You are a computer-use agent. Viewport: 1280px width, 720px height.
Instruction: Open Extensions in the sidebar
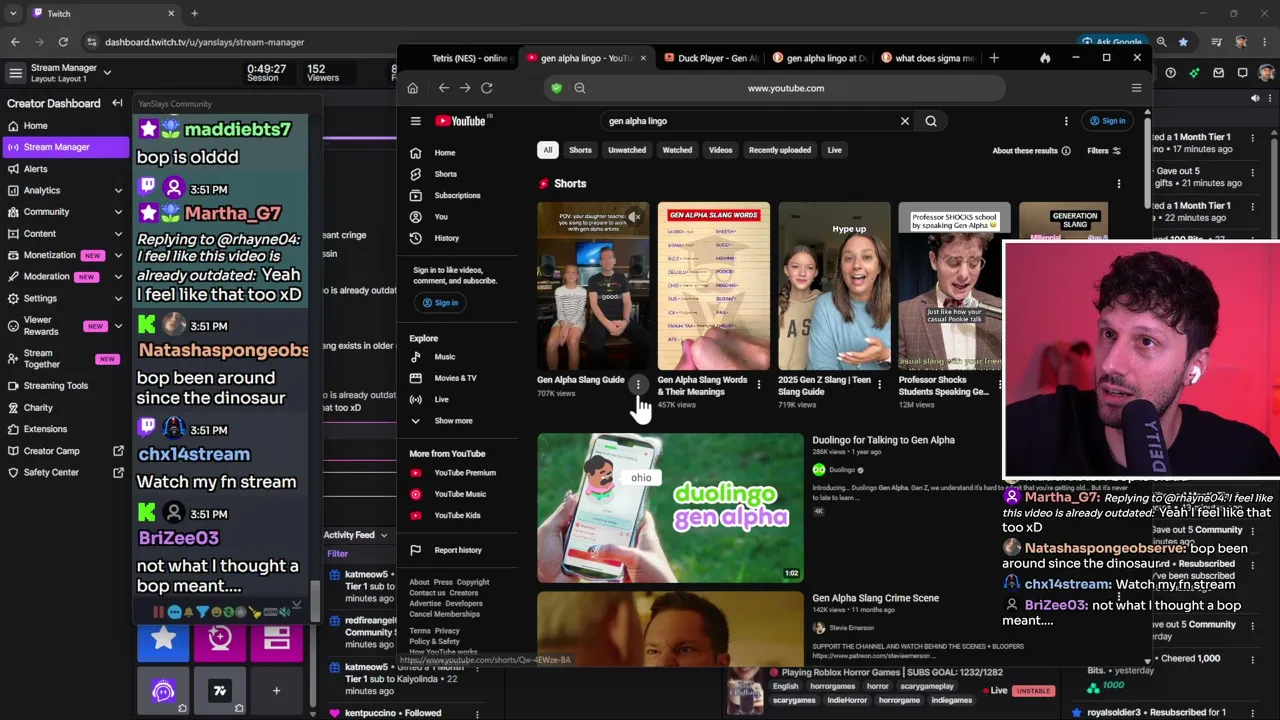(45, 429)
